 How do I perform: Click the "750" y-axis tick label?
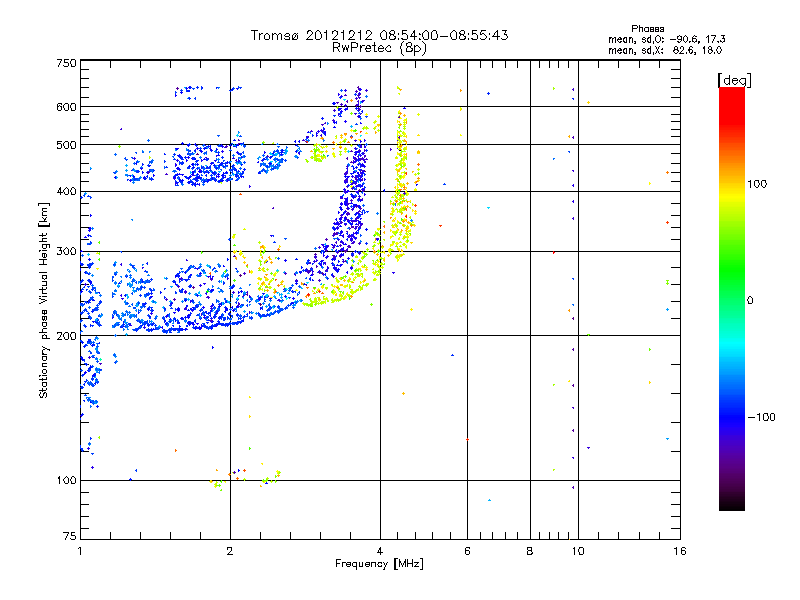[x=66, y=63]
